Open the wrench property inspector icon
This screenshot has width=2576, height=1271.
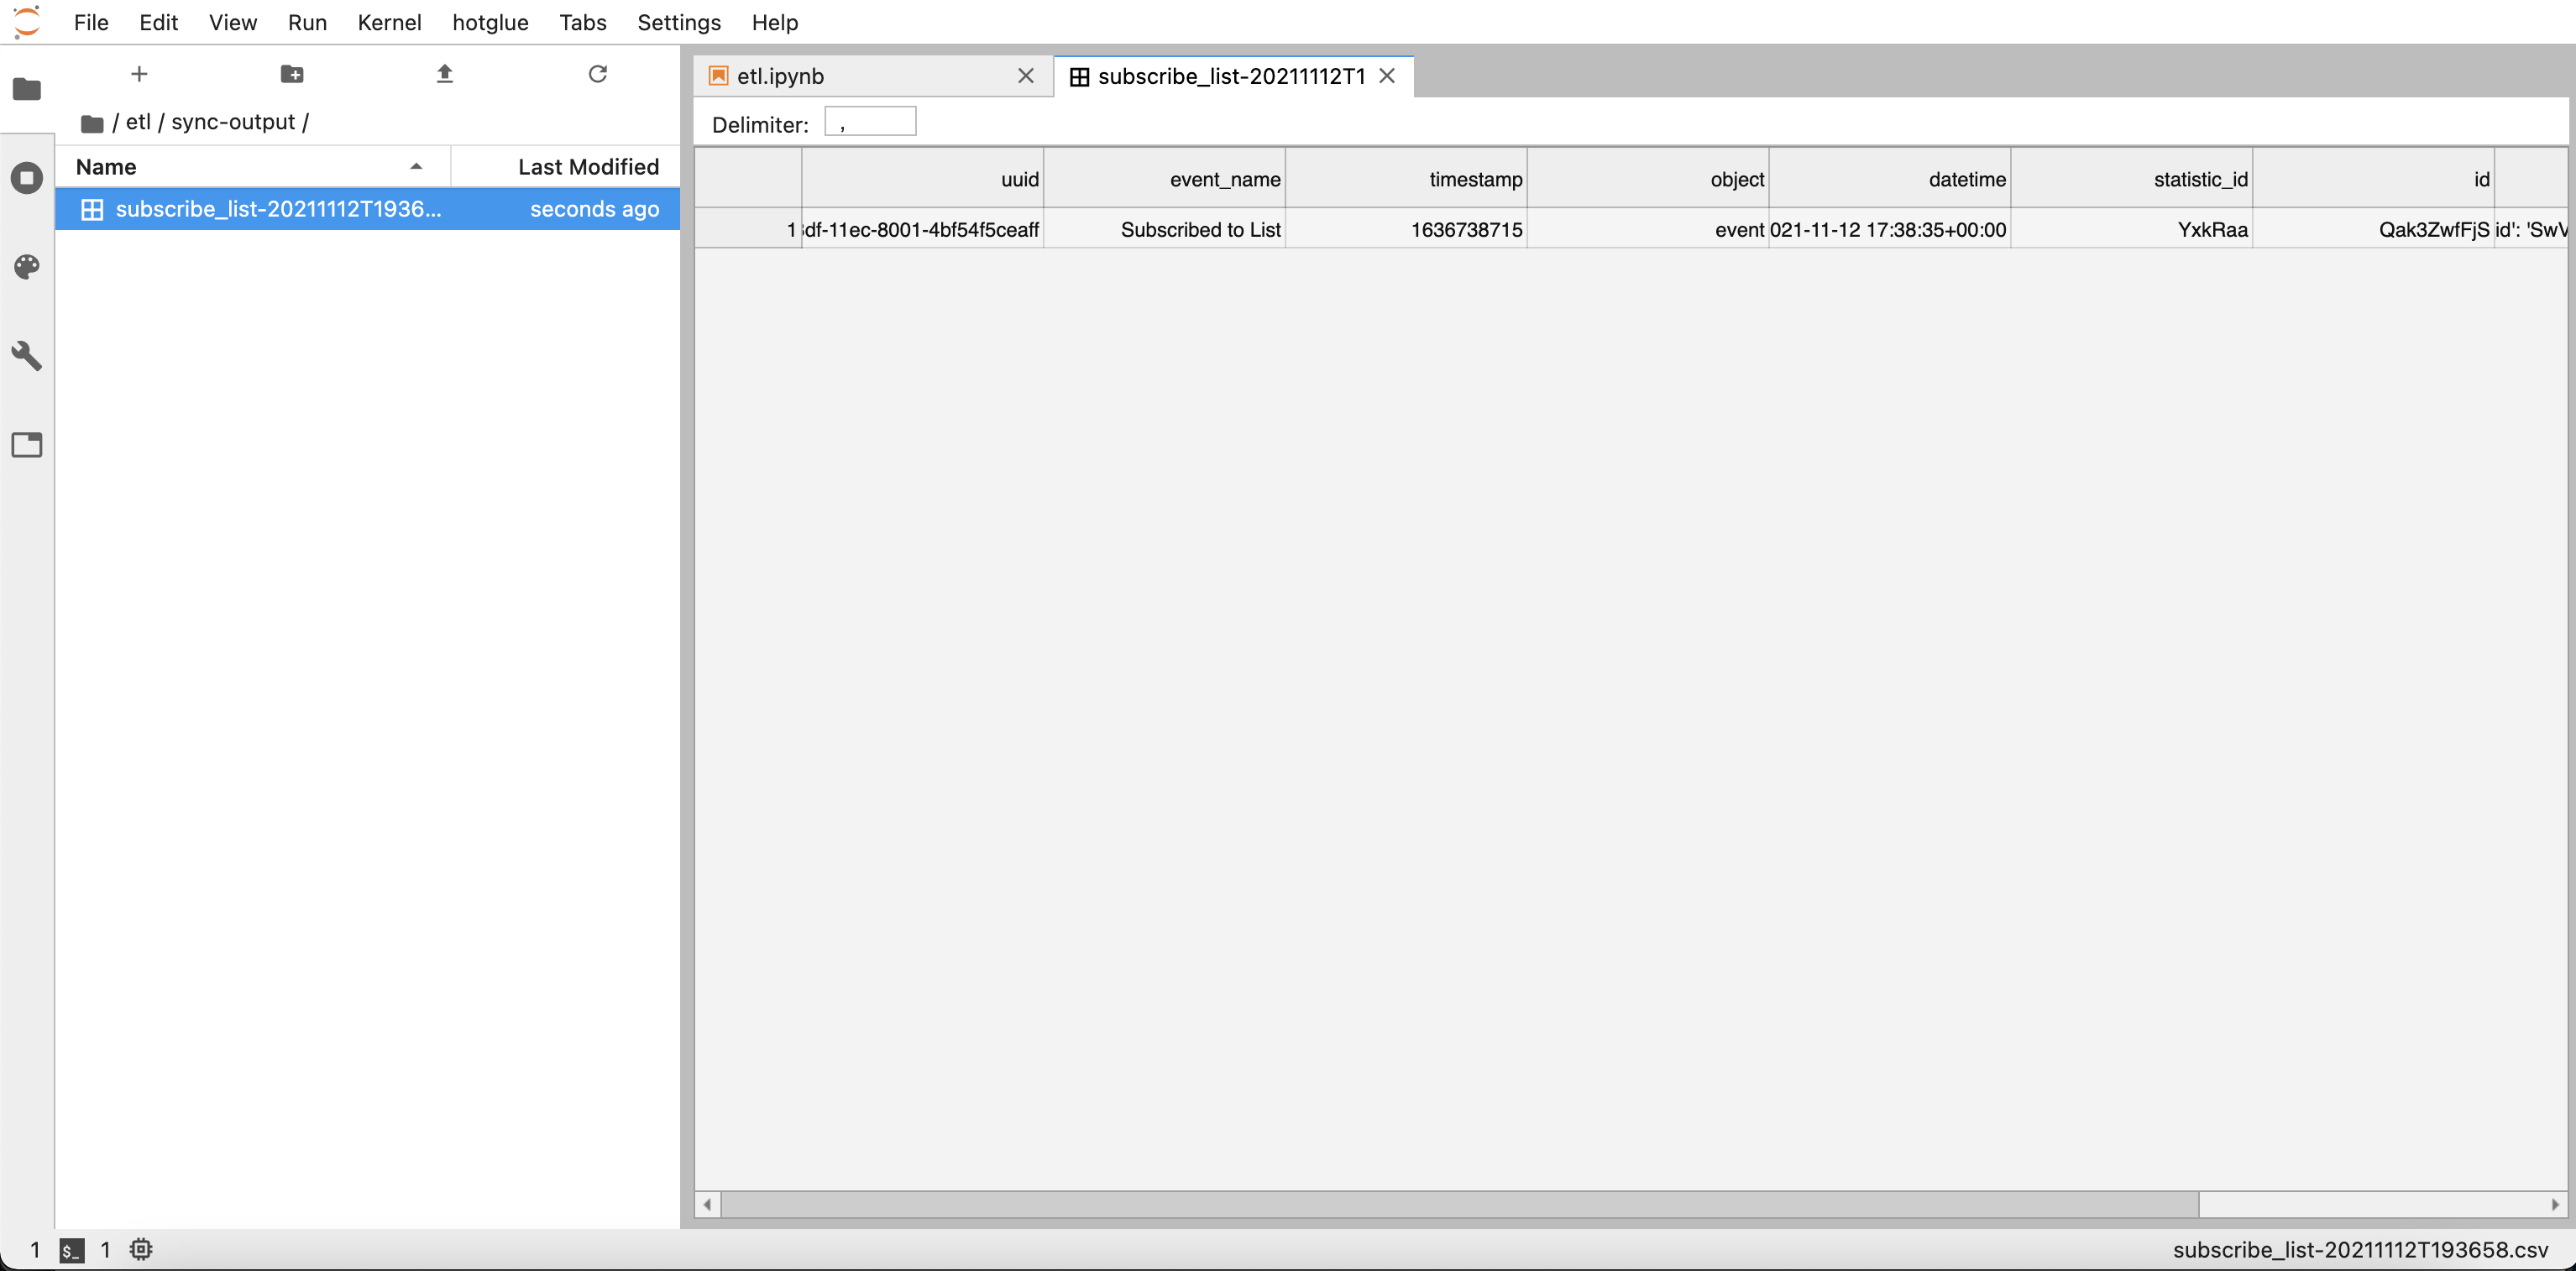click(x=27, y=355)
